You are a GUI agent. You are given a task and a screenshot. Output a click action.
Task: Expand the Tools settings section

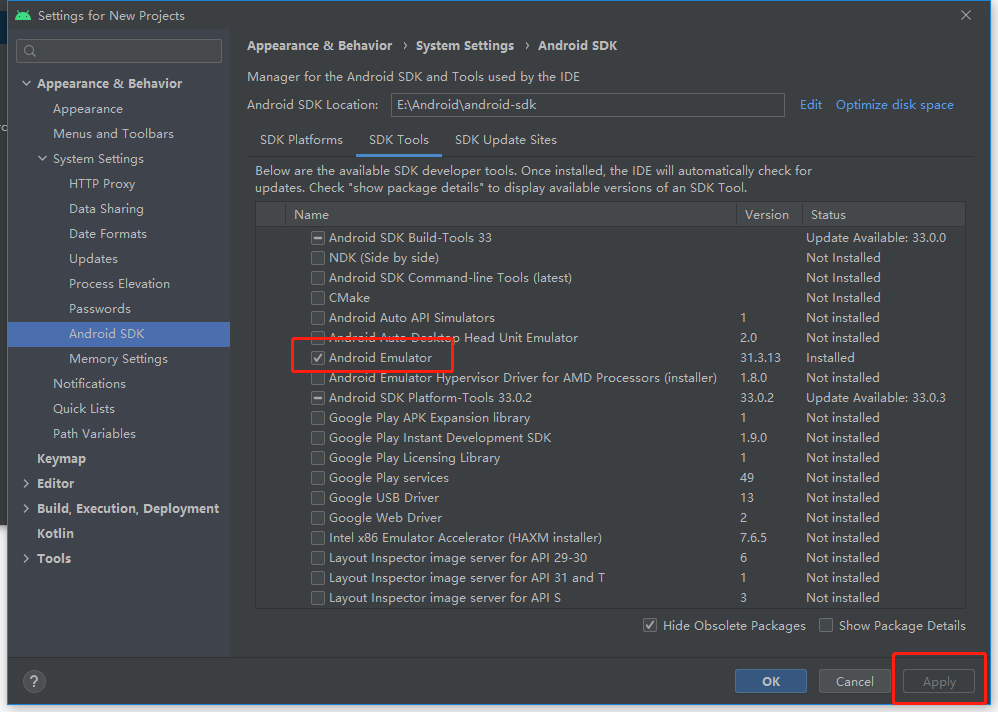point(26,559)
